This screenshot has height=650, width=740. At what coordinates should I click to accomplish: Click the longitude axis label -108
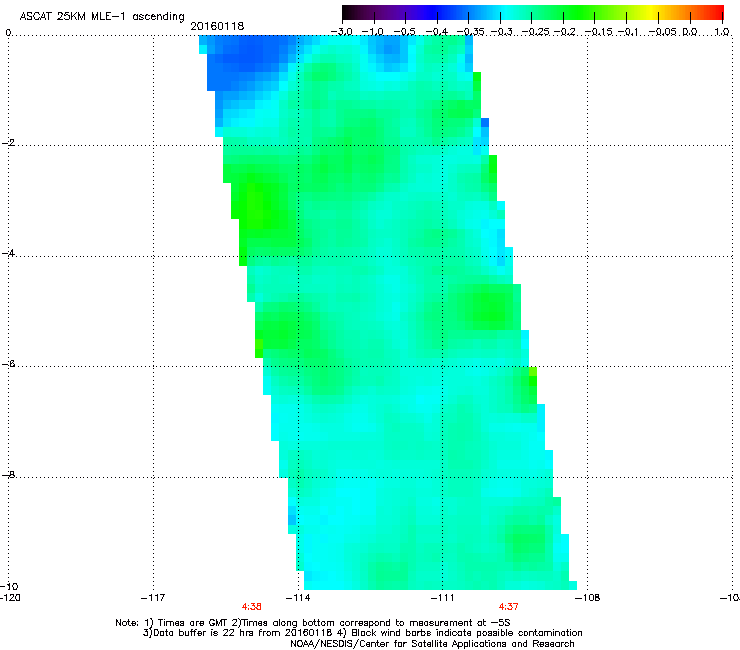[x=588, y=598]
